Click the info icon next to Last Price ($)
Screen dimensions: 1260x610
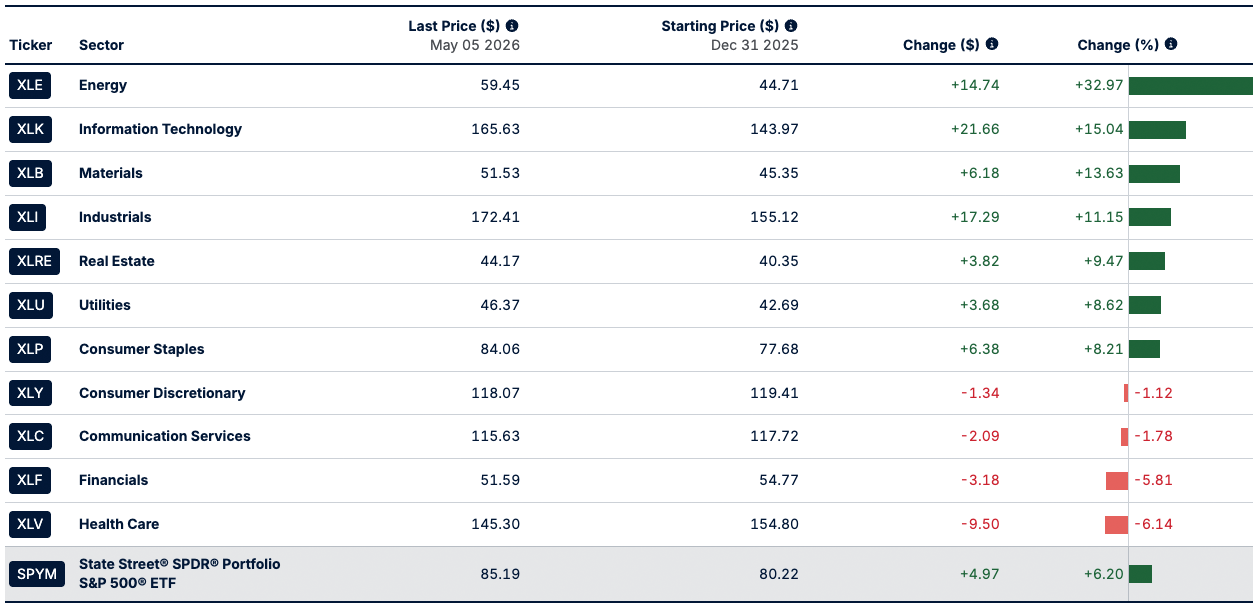click(x=512, y=26)
